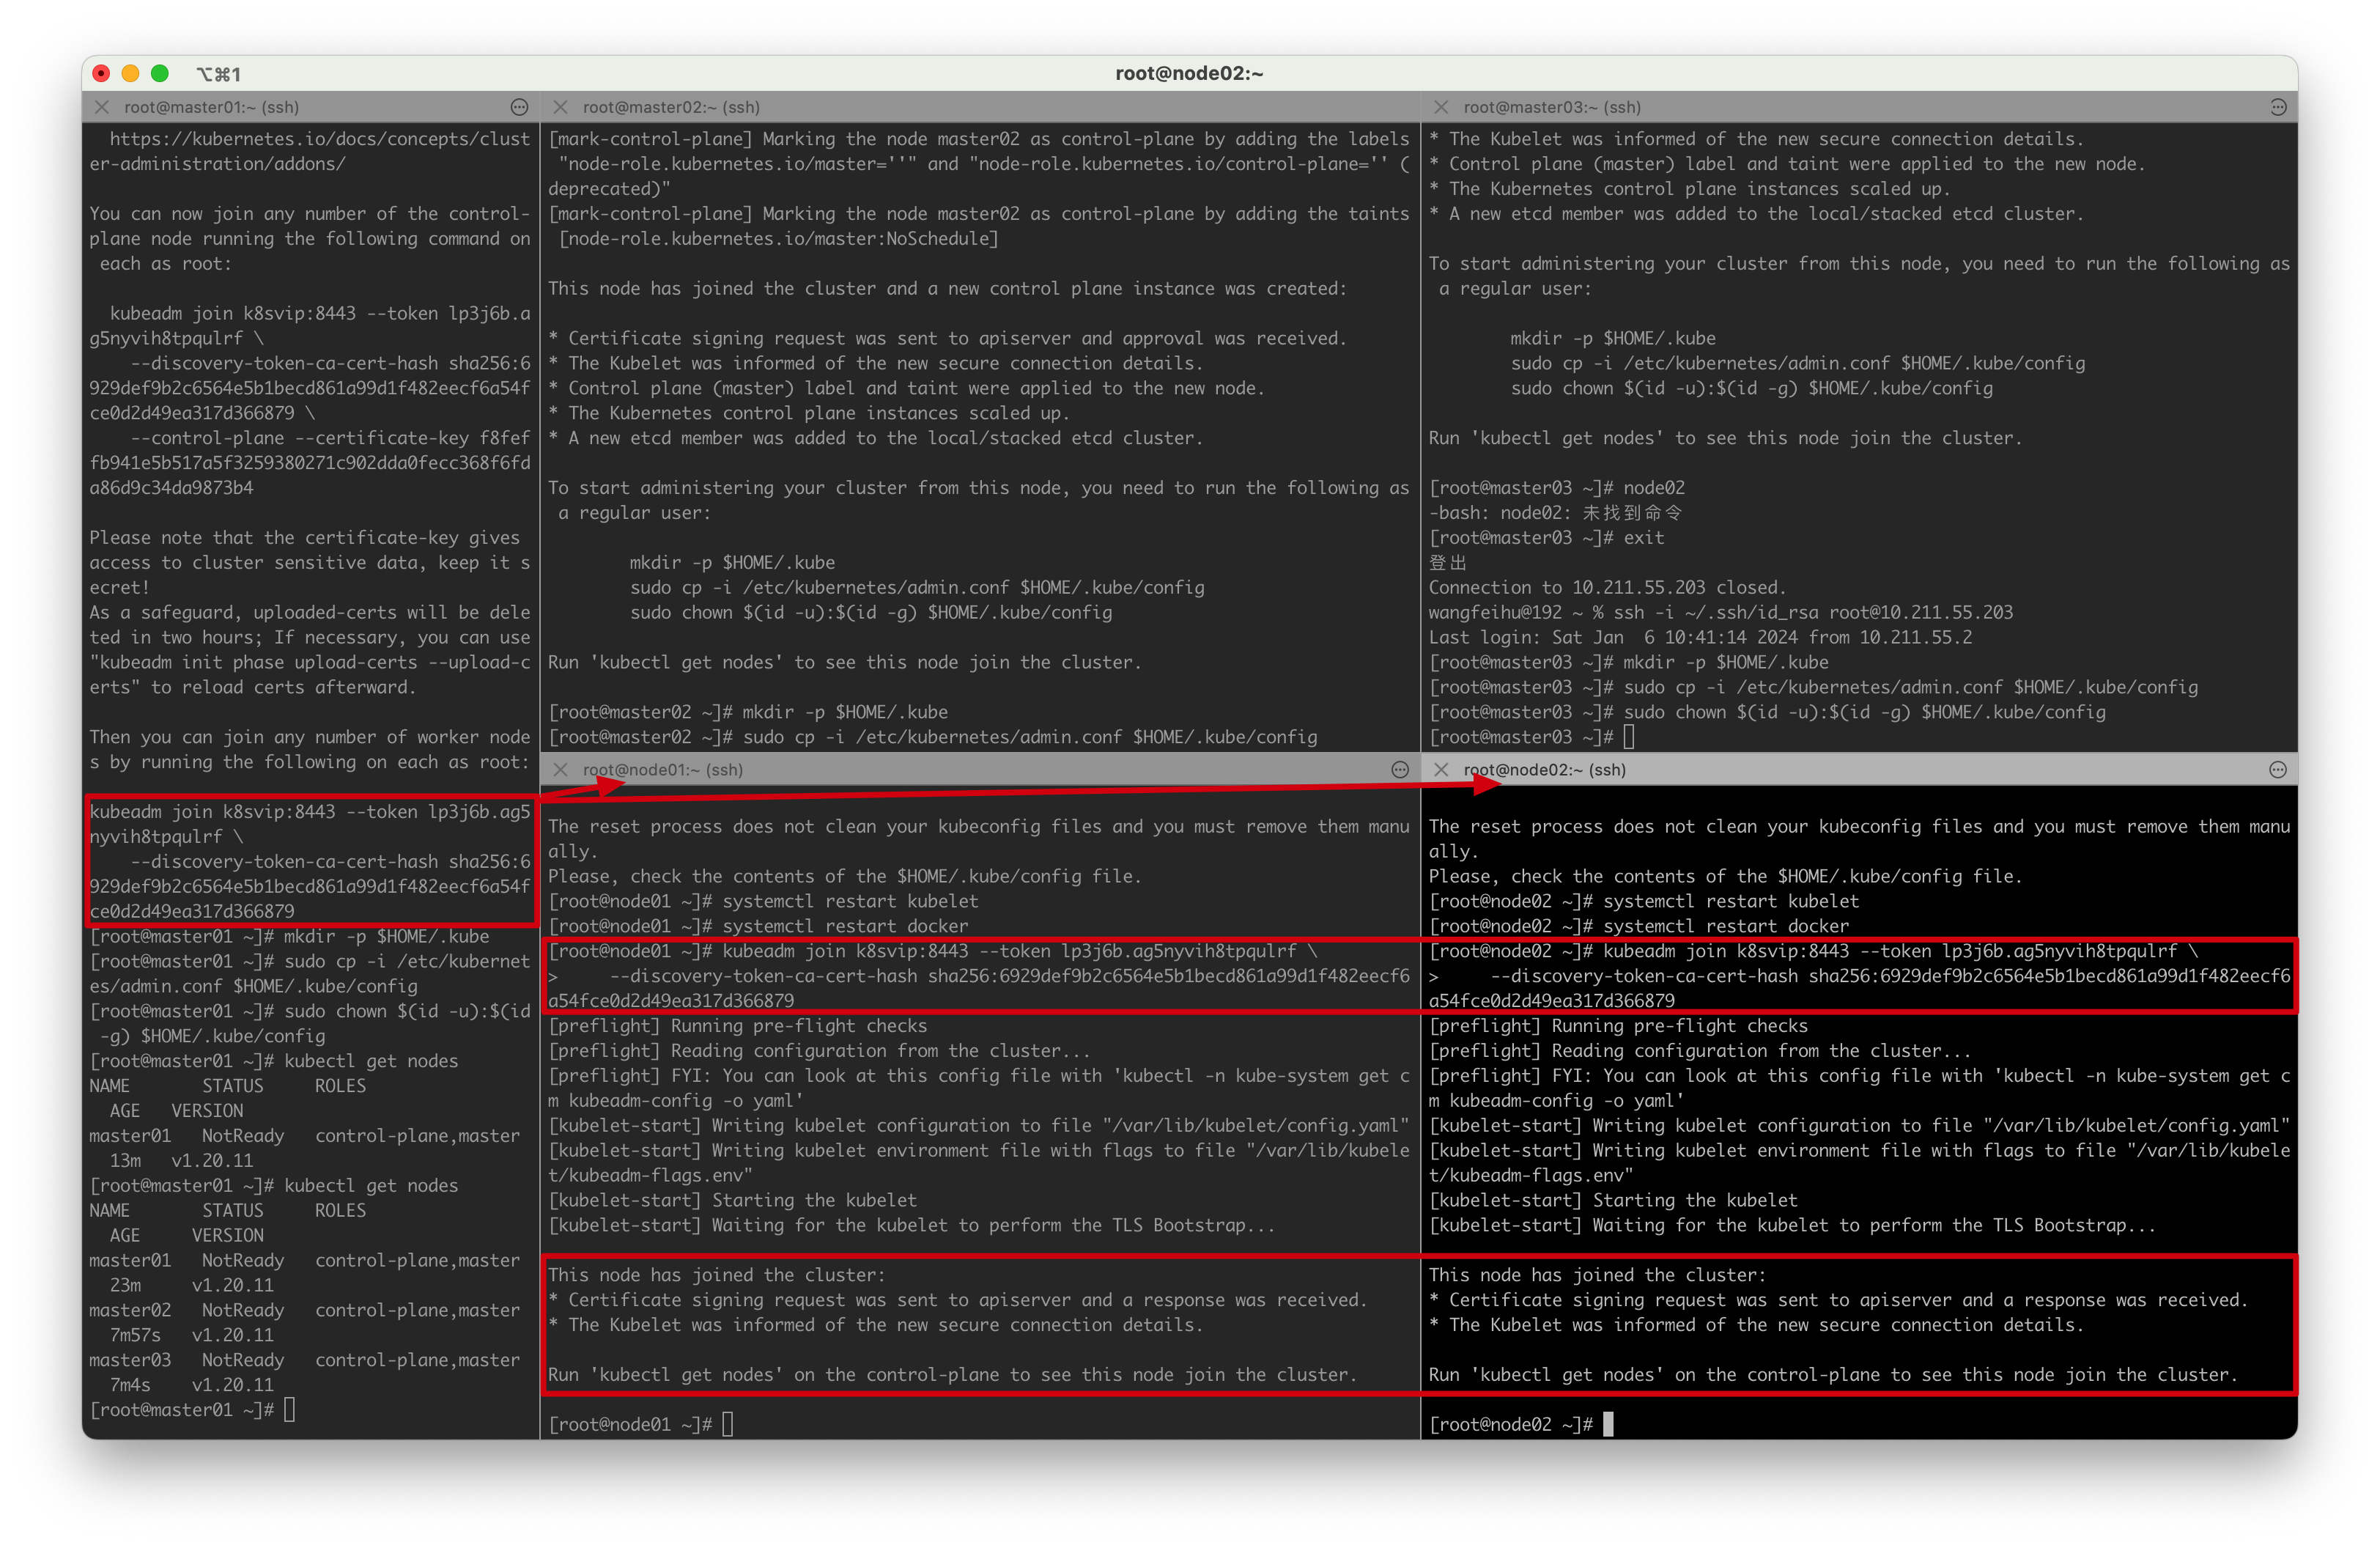
Task: Open the kubernetes.io addons docs URL in master01
Action: tap(310, 151)
